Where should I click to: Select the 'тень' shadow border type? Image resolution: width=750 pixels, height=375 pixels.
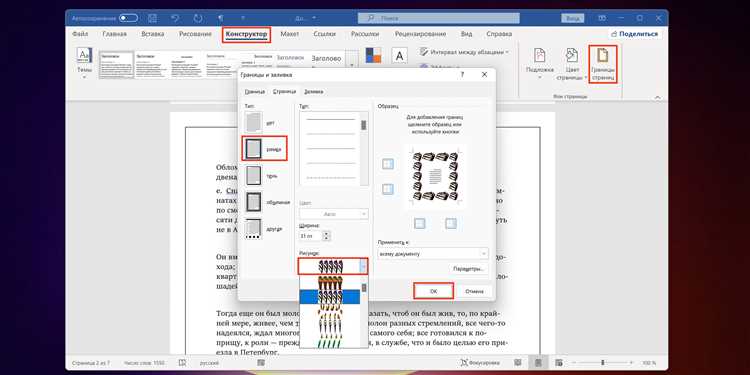tap(262, 176)
